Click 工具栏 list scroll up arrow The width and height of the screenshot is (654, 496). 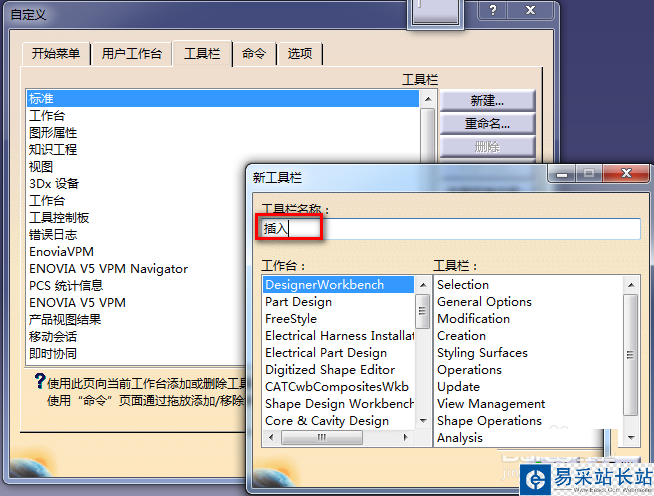pos(631,285)
